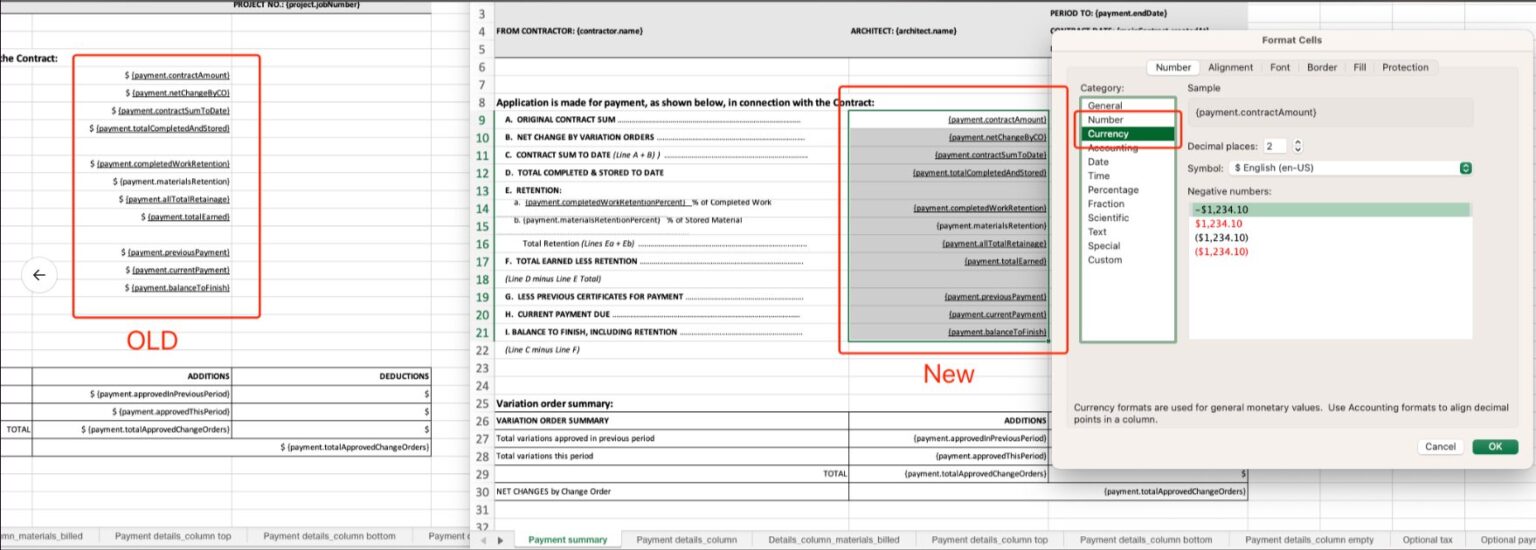
Task: Click the {payment.balanceToFinish} cell in row 21
Action: (948, 332)
